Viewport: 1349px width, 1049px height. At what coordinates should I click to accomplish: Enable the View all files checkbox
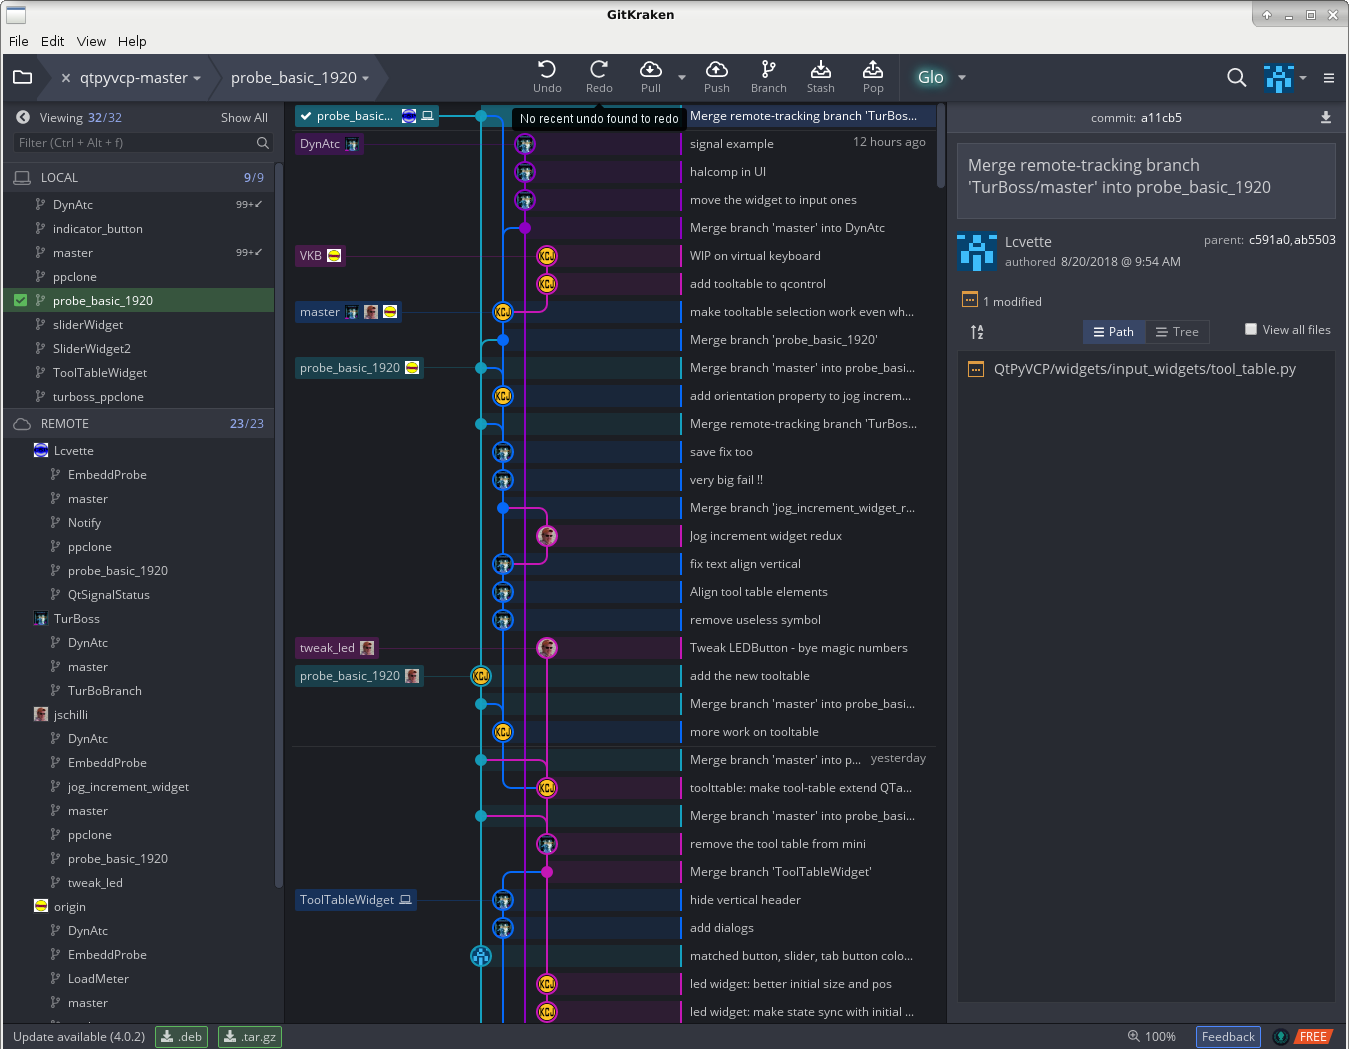click(x=1251, y=329)
